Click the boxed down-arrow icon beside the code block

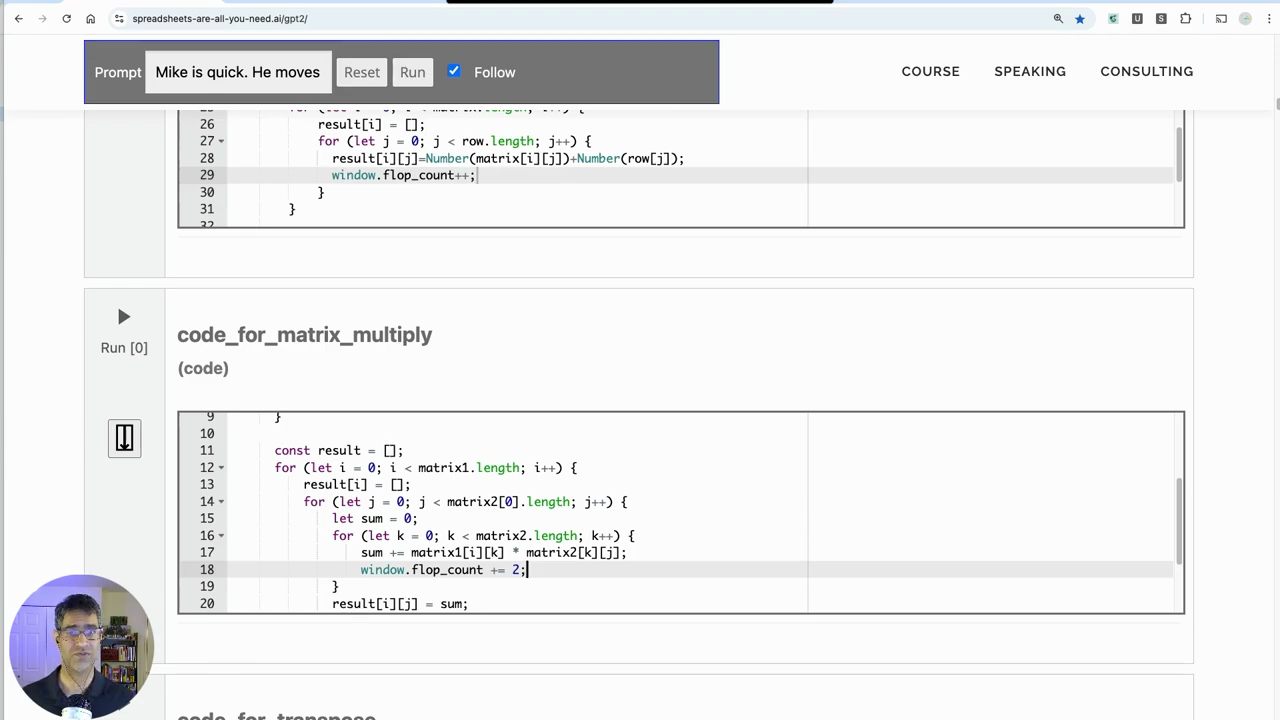pos(124,438)
